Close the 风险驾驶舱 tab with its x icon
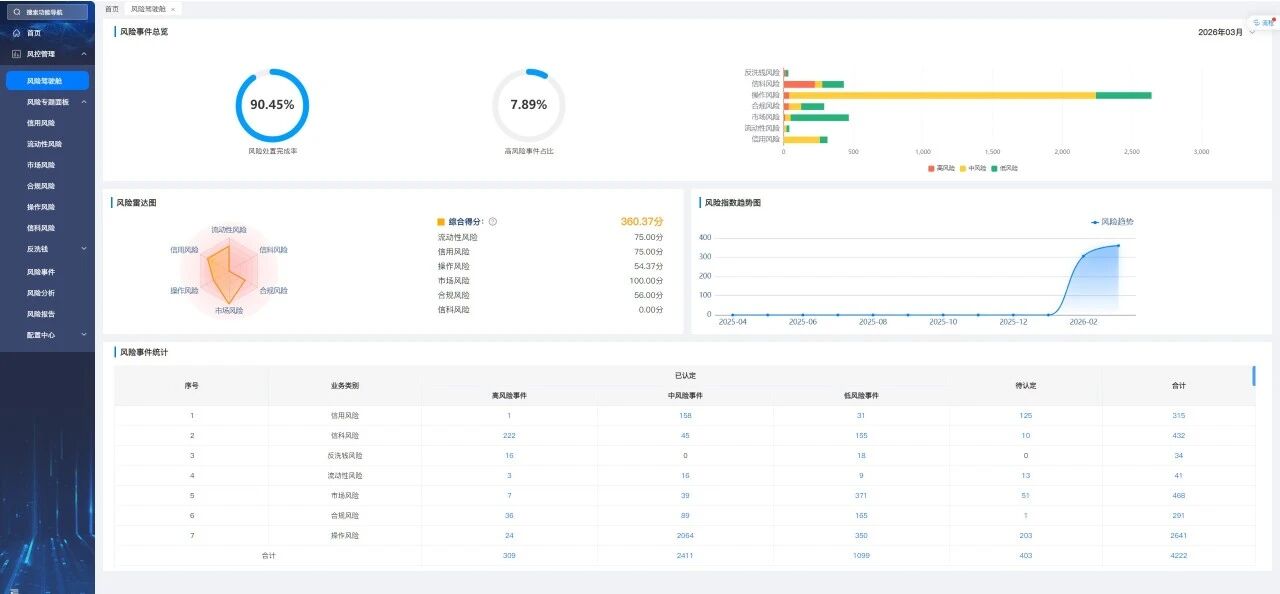The image size is (1280, 594). point(173,8)
